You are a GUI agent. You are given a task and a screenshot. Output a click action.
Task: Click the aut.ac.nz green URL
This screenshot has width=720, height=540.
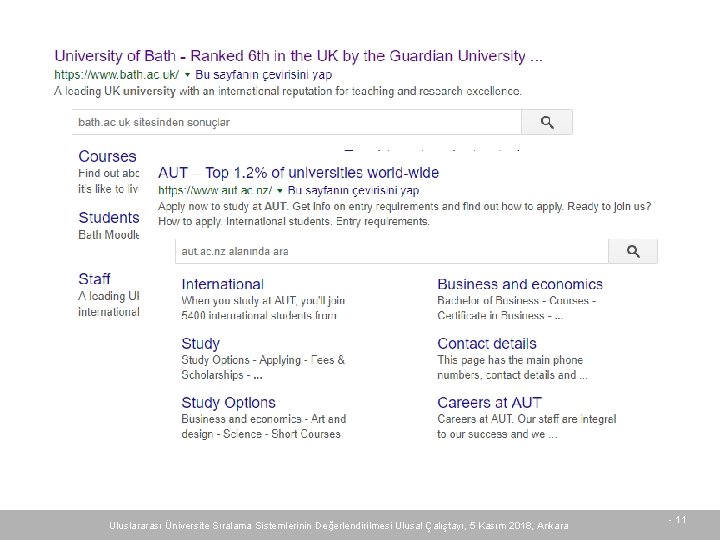215,190
